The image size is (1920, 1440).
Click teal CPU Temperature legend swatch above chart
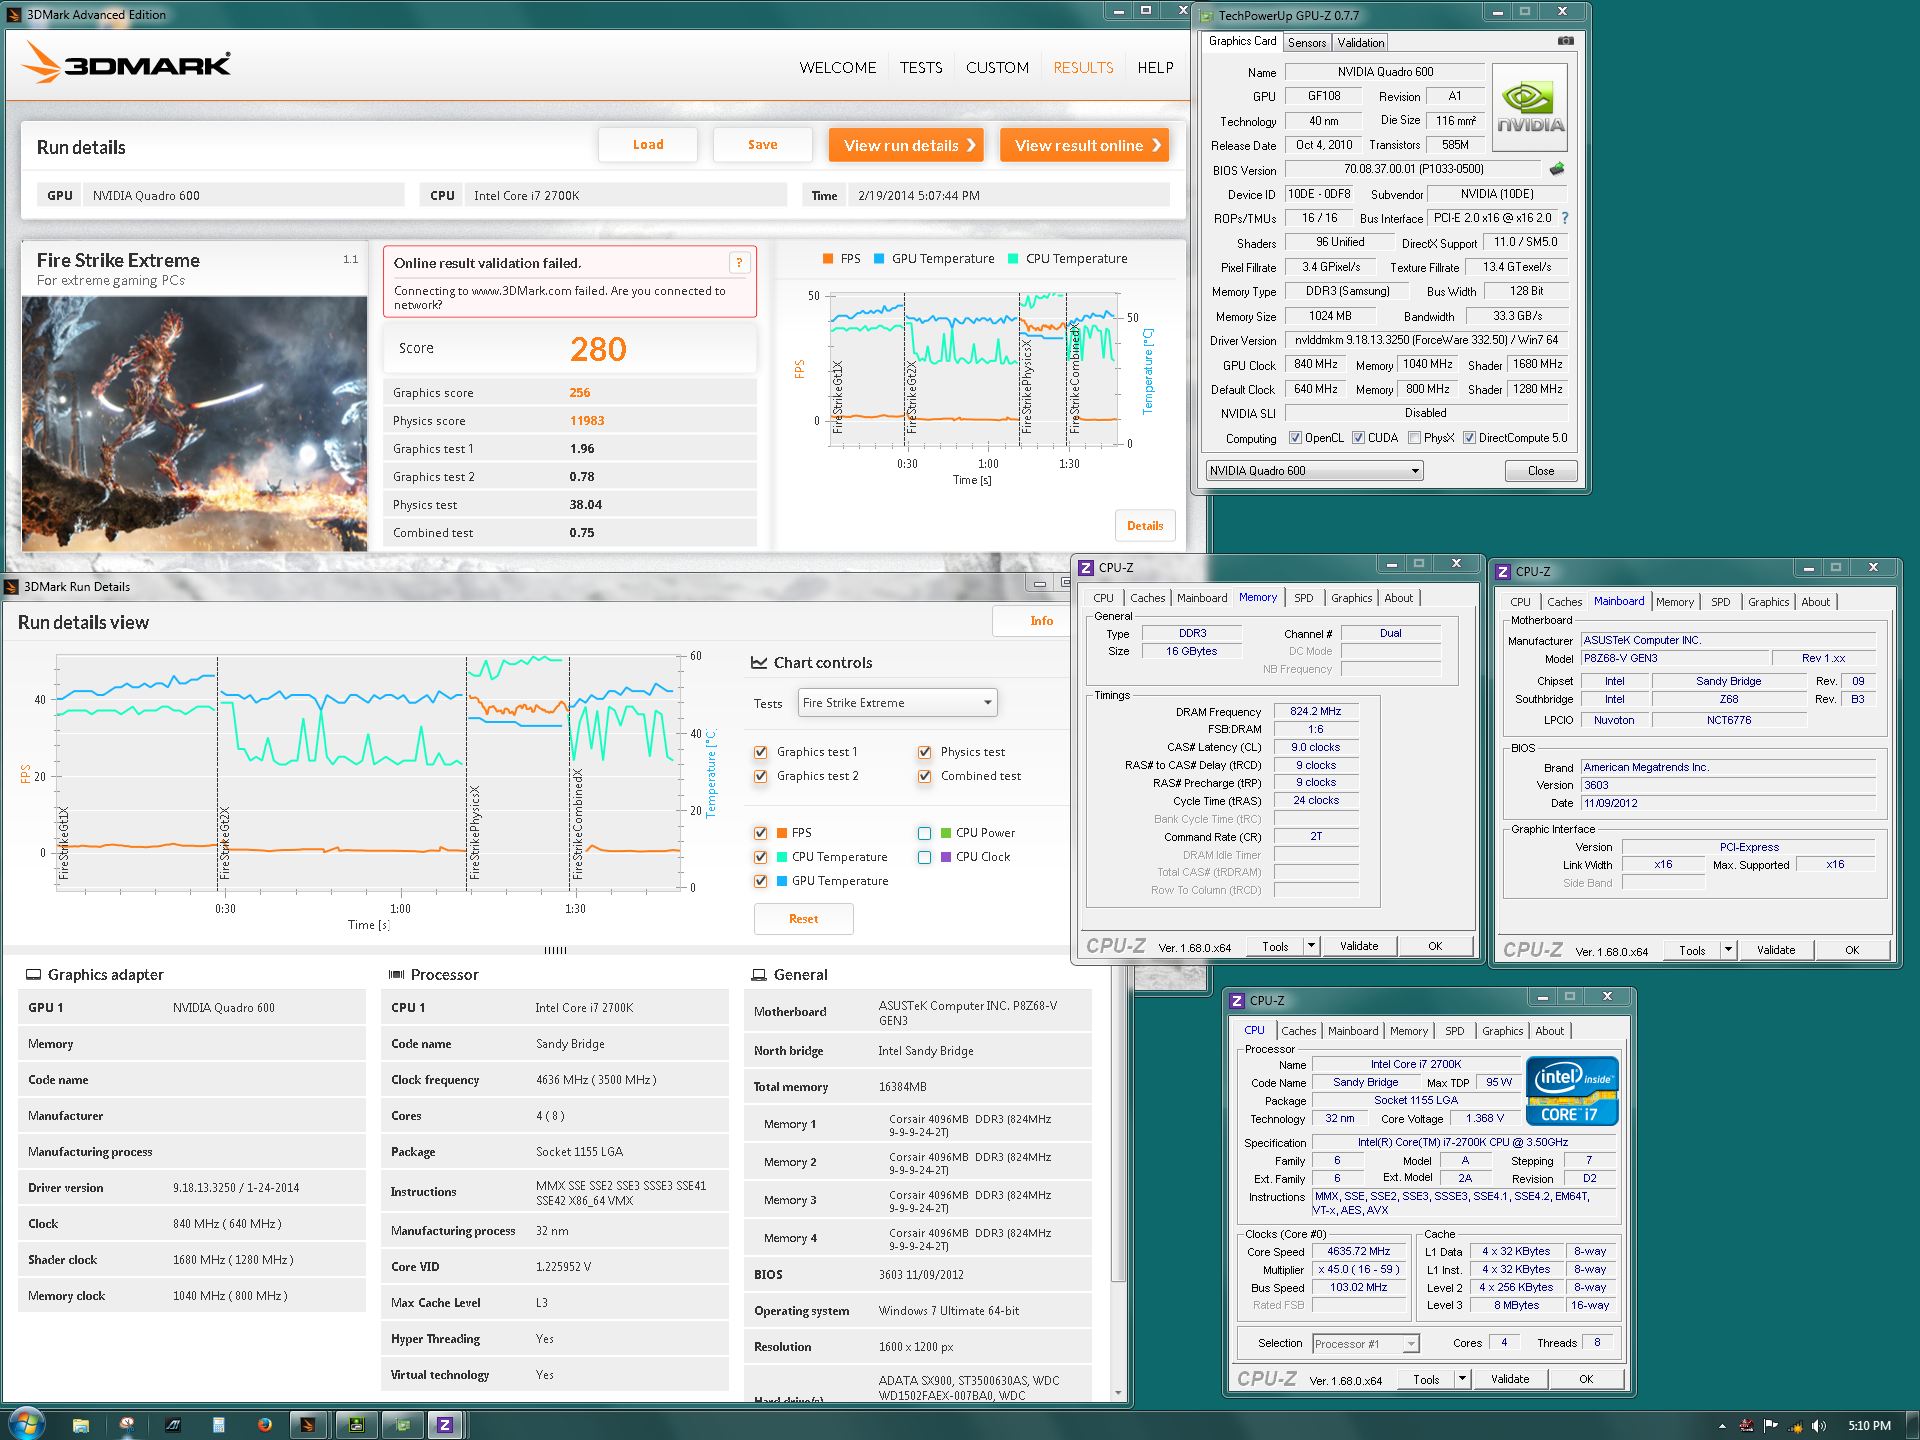(x=1013, y=259)
